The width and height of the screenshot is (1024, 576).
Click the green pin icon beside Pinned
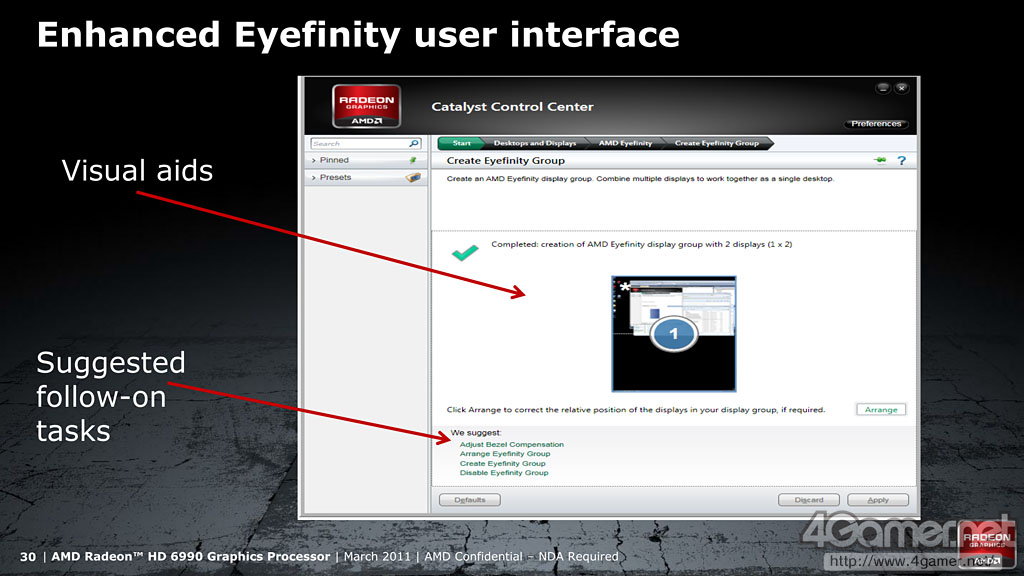coord(413,160)
